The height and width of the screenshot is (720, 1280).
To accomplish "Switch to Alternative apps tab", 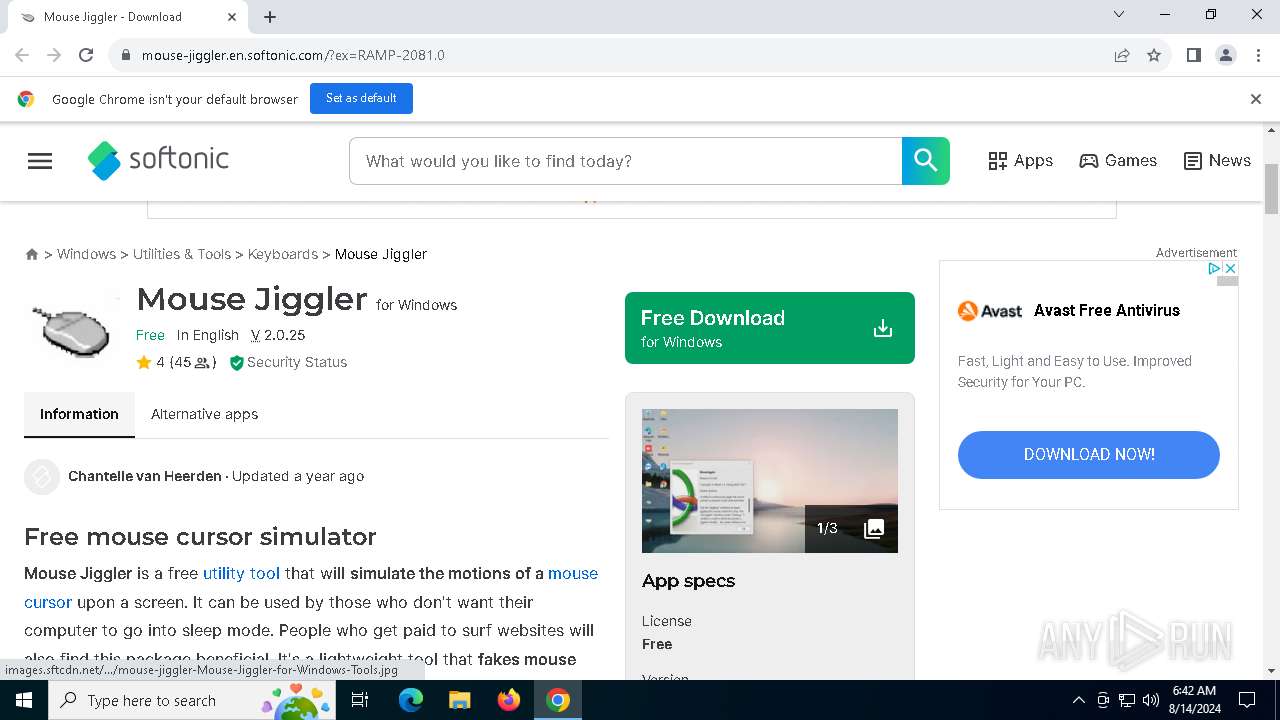I will (204, 414).
